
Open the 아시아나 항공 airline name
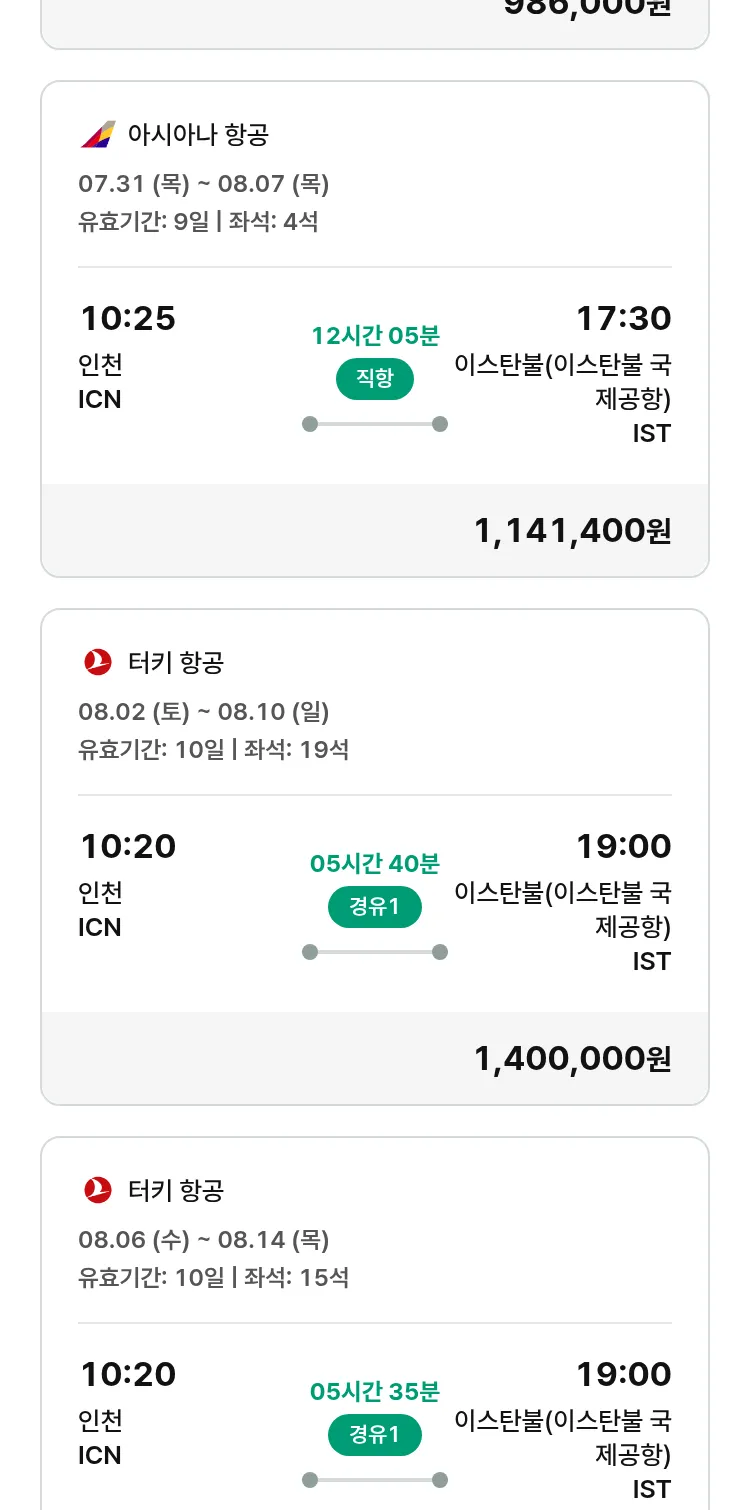coord(198,134)
